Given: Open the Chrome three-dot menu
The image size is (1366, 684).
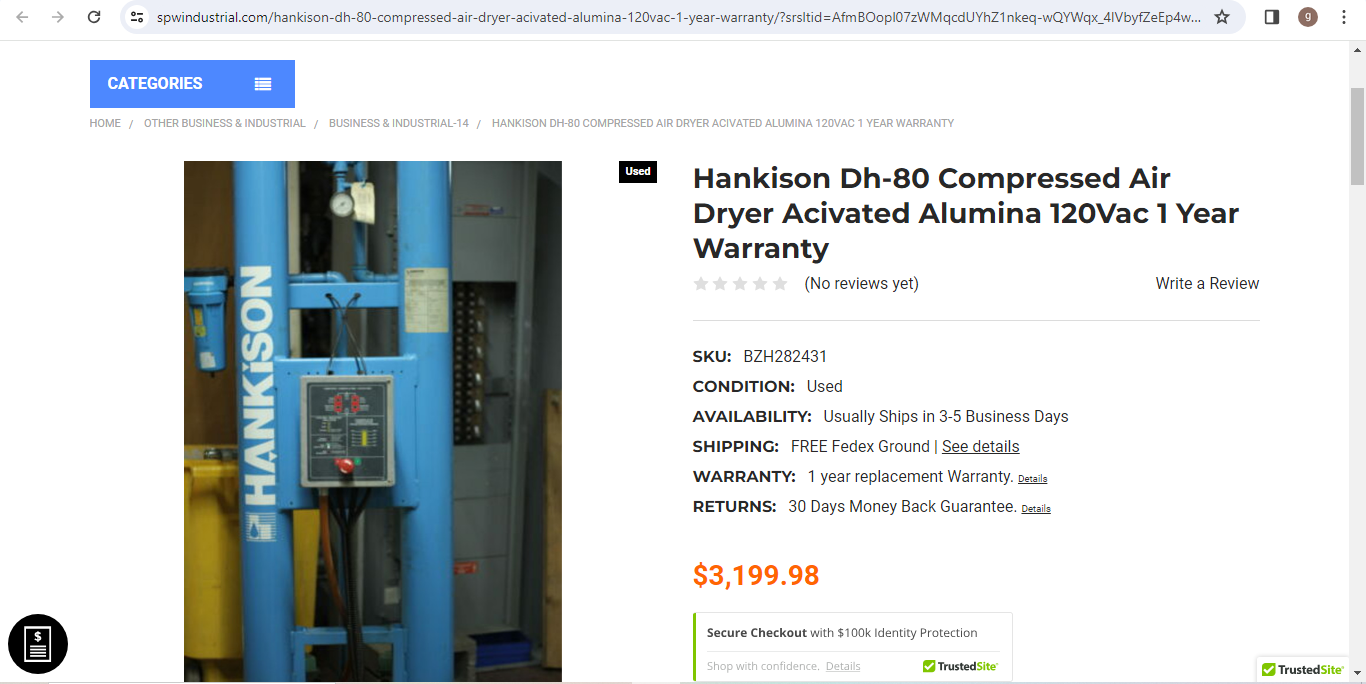Looking at the screenshot, I should (x=1344, y=17).
